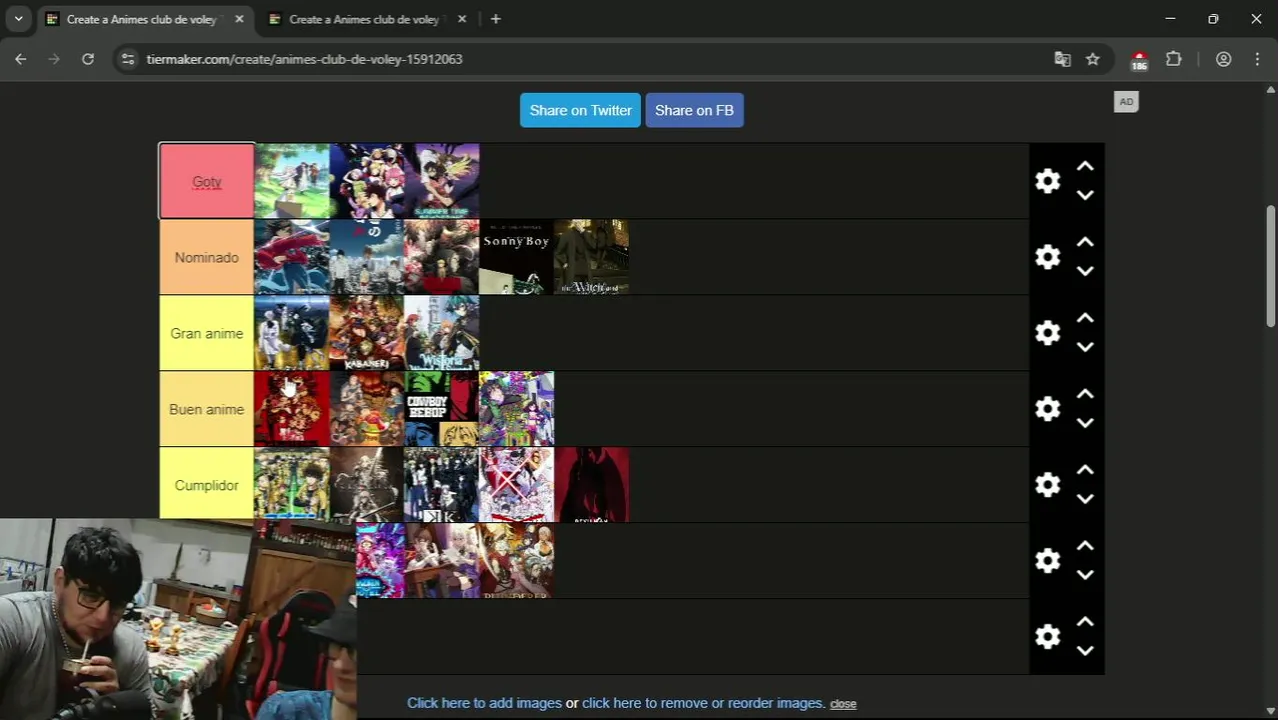
Task: Switch to first Create a Animes tab
Action: [145, 19]
